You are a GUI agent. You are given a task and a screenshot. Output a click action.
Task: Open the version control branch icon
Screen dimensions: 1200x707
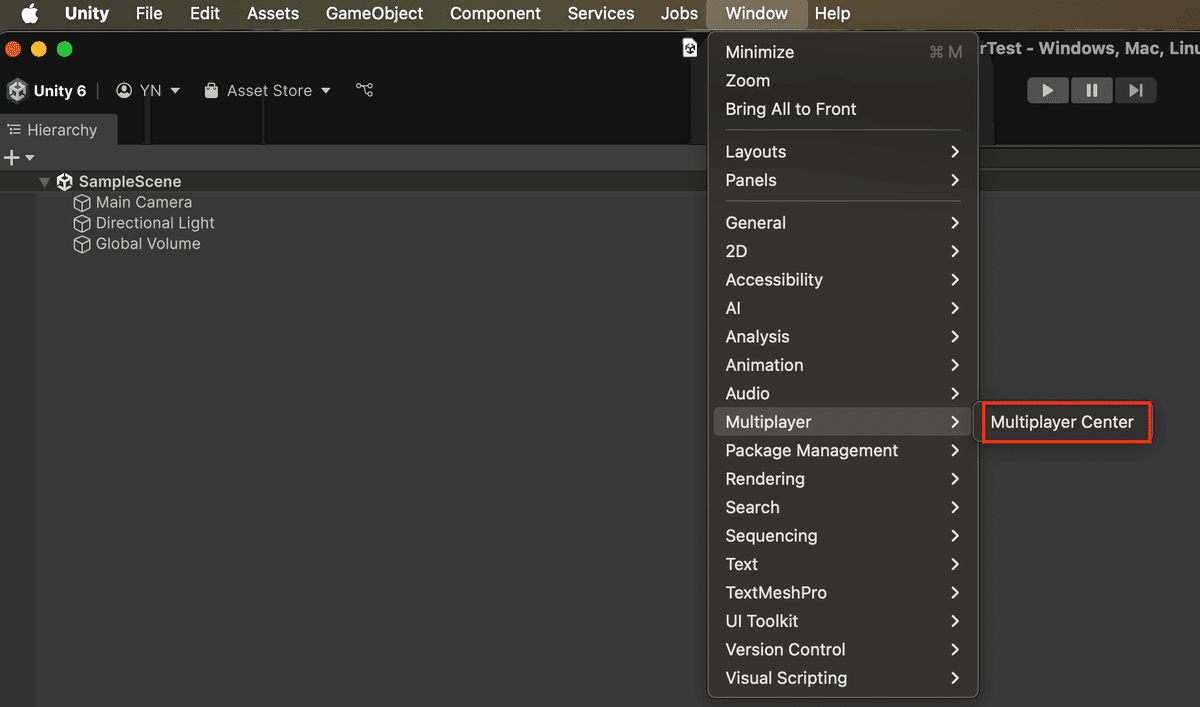point(364,90)
